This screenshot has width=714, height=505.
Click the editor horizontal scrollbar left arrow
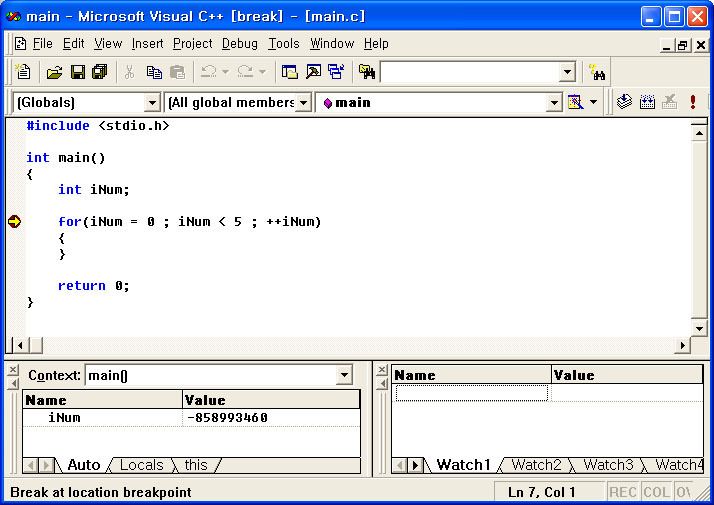pos(20,345)
